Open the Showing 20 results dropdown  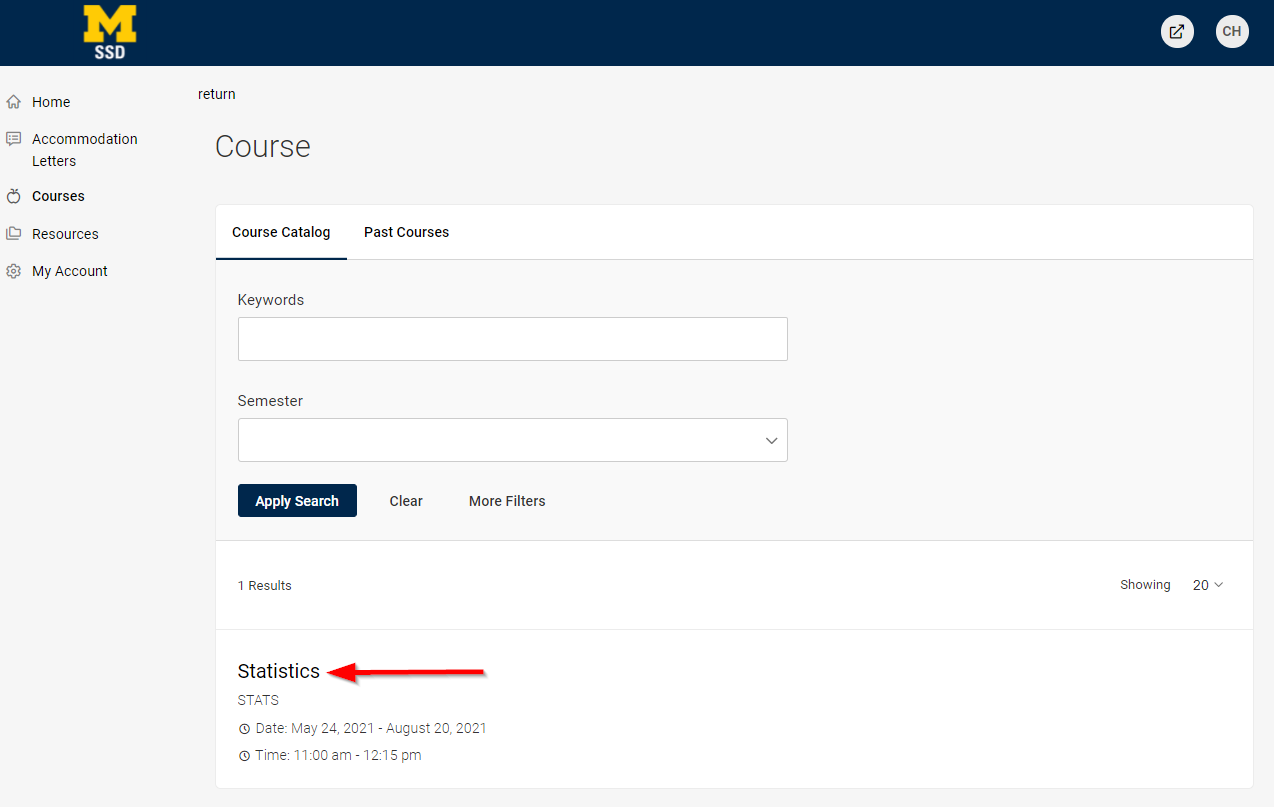tap(1207, 584)
